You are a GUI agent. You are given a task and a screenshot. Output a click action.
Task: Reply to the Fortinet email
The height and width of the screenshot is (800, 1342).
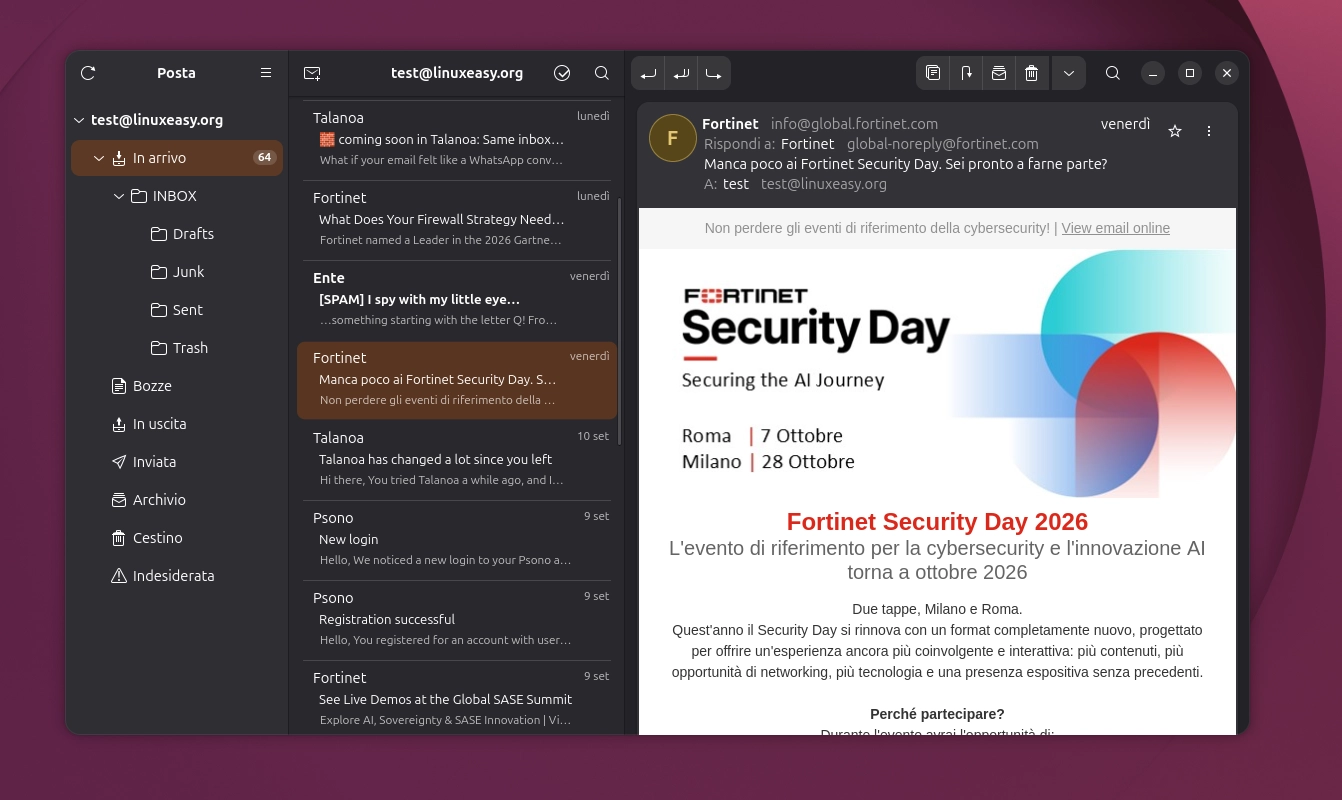point(648,73)
